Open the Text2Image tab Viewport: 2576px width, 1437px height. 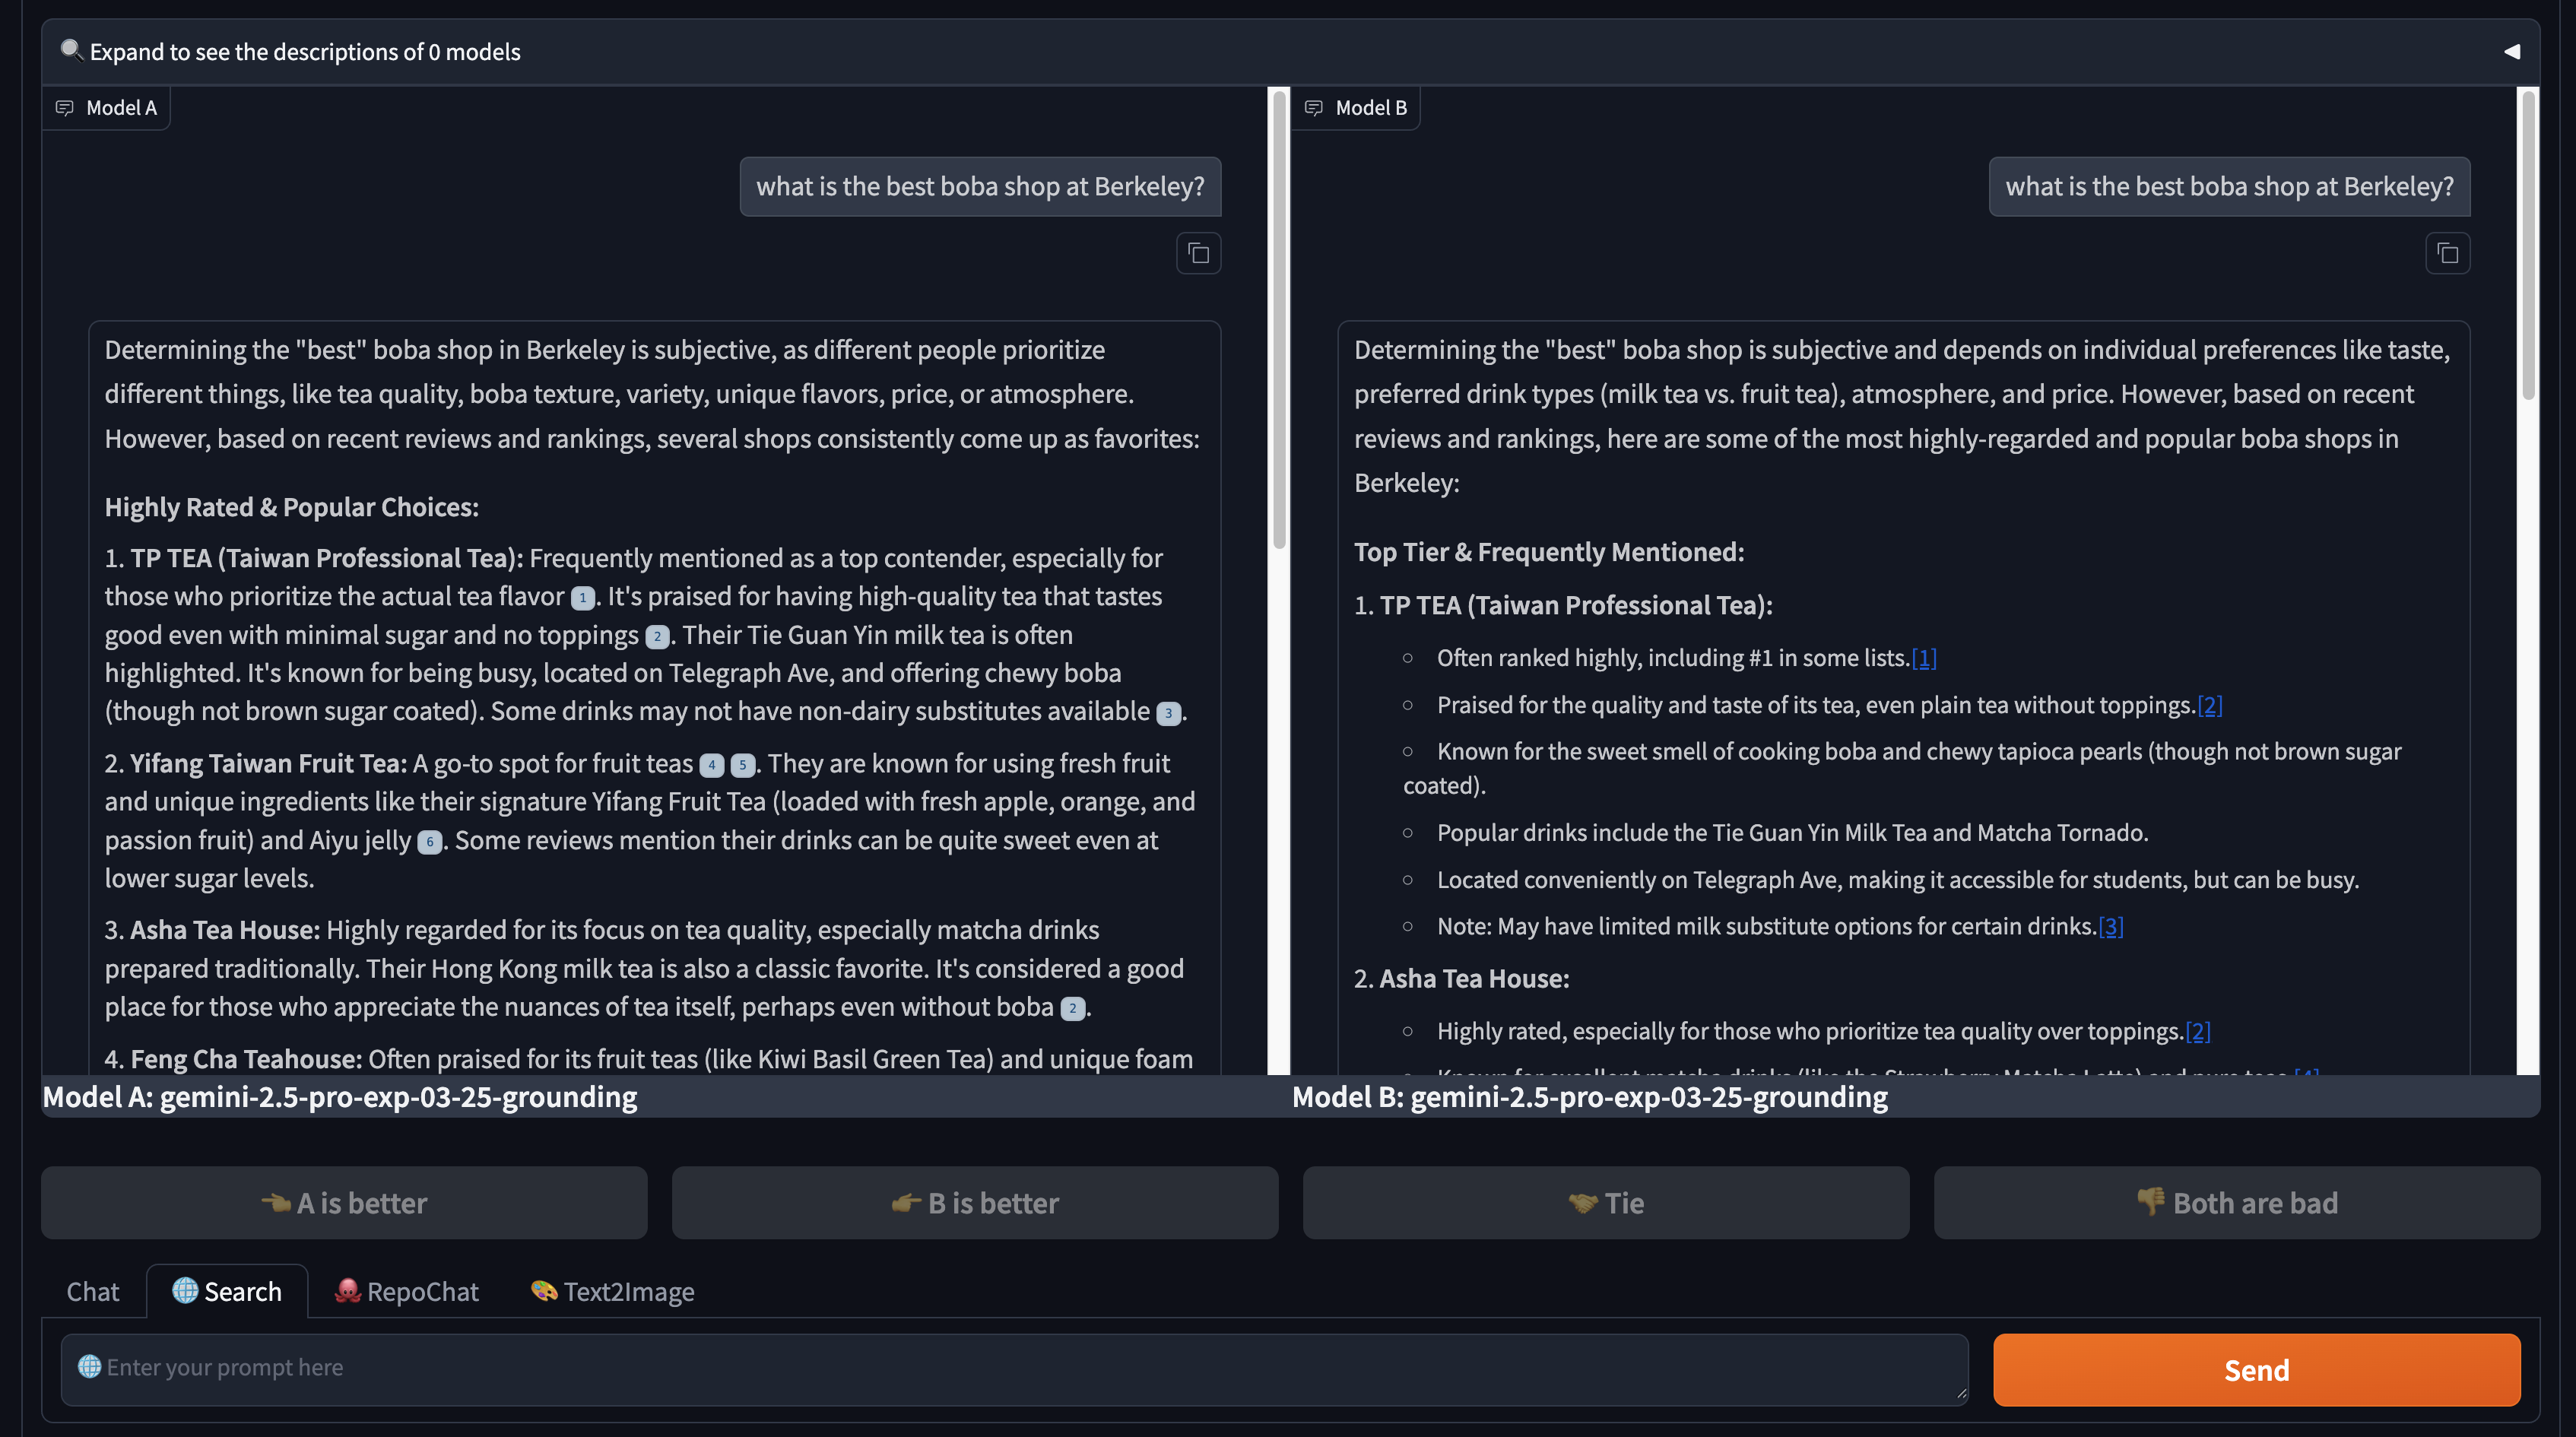(613, 1291)
